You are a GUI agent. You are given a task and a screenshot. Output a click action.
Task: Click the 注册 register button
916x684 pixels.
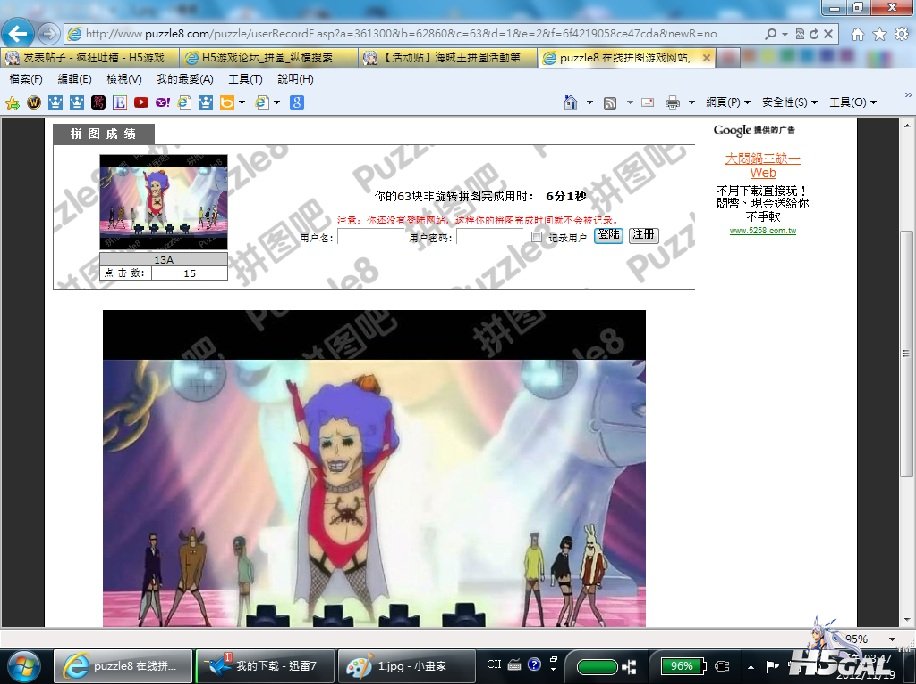tap(644, 235)
